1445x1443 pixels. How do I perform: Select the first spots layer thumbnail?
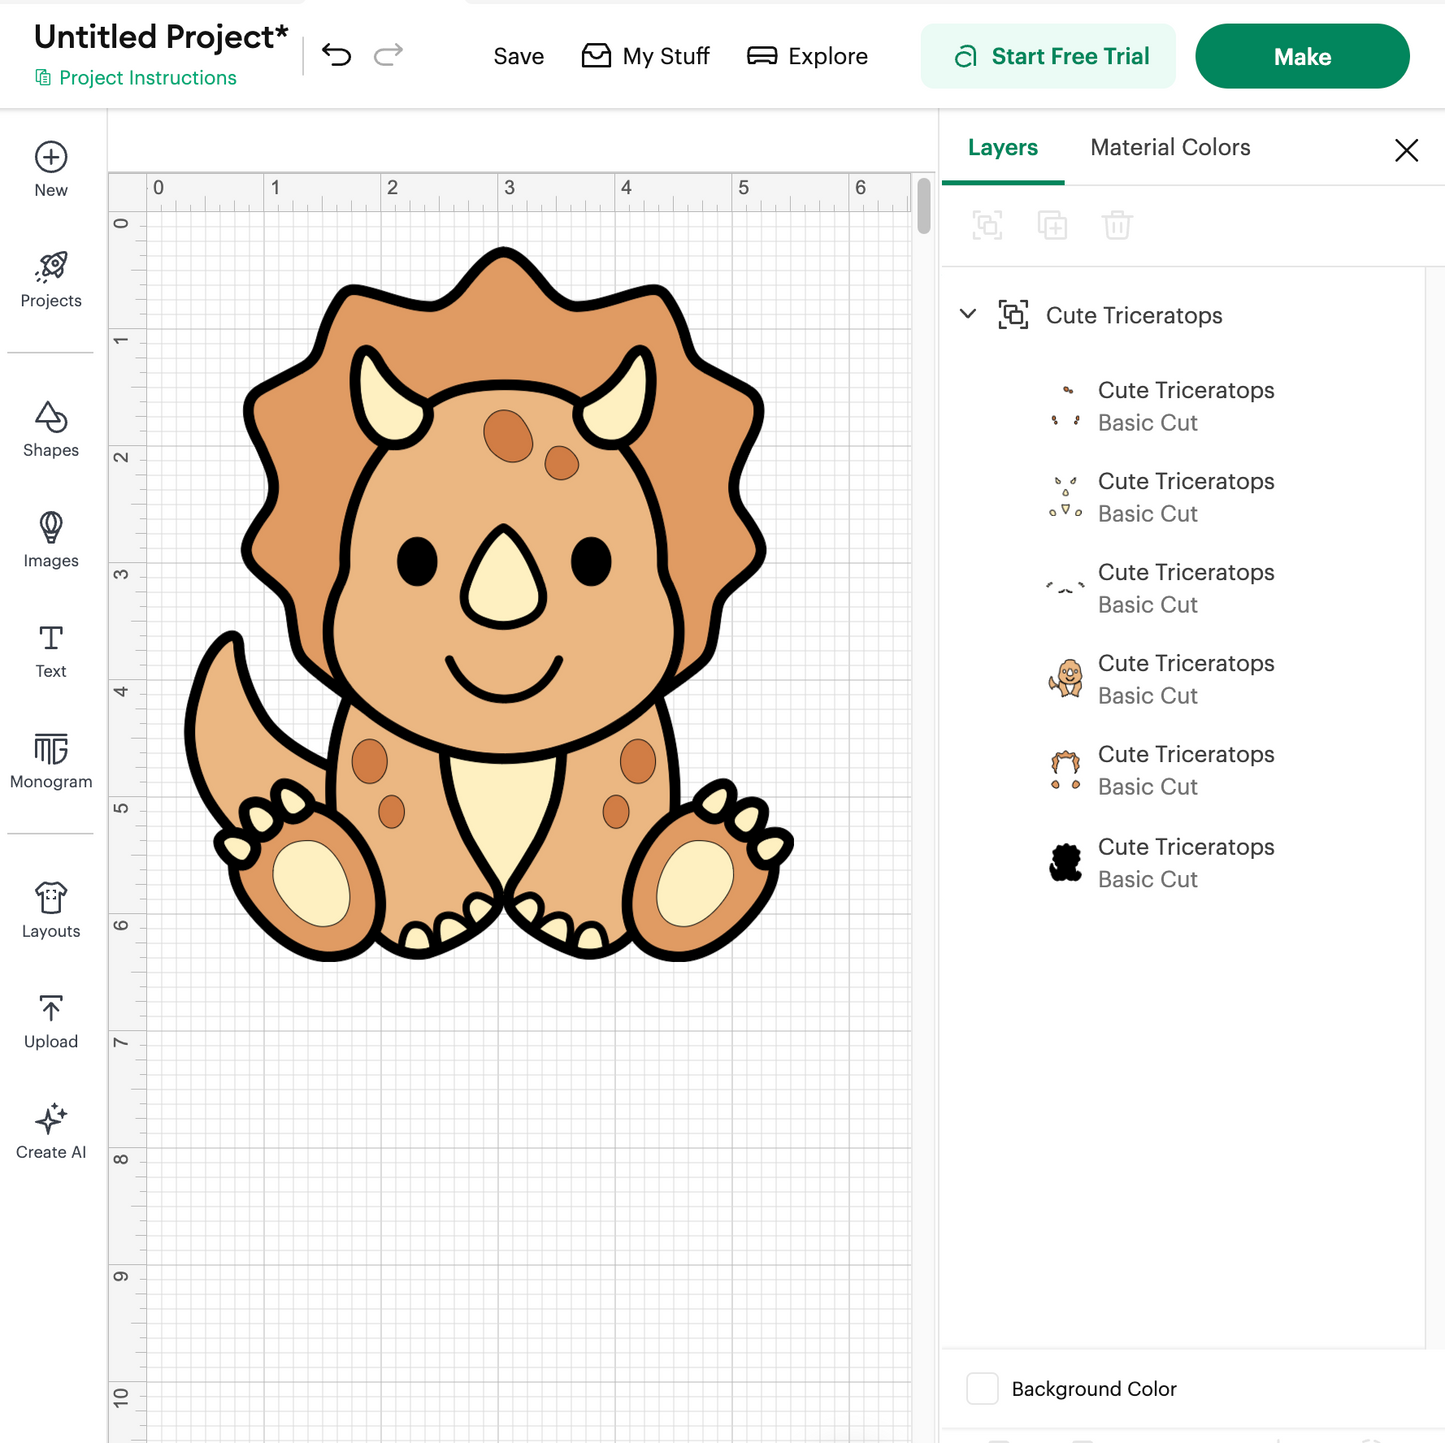pyautogui.click(x=1065, y=406)
